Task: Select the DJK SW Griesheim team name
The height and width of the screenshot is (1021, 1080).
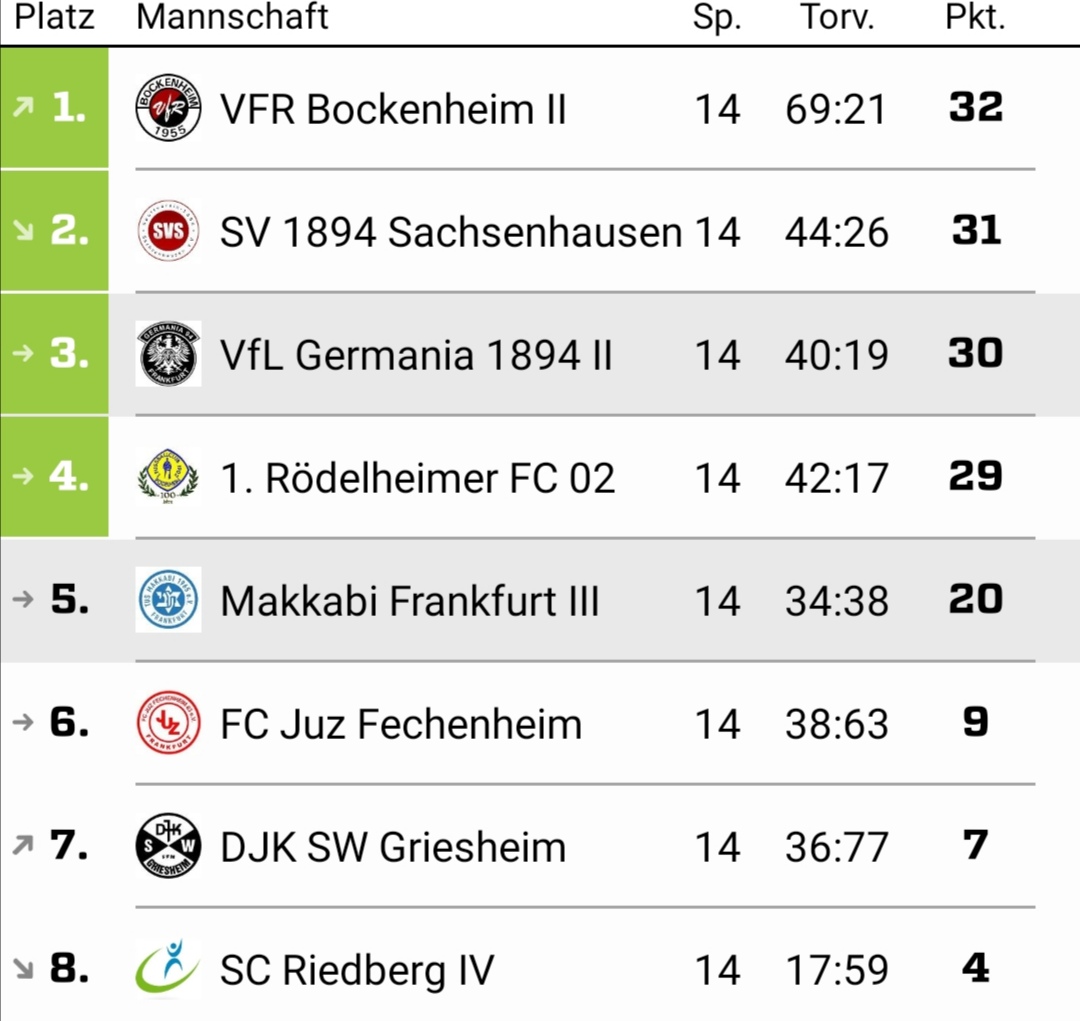Action: pos(393,847)
